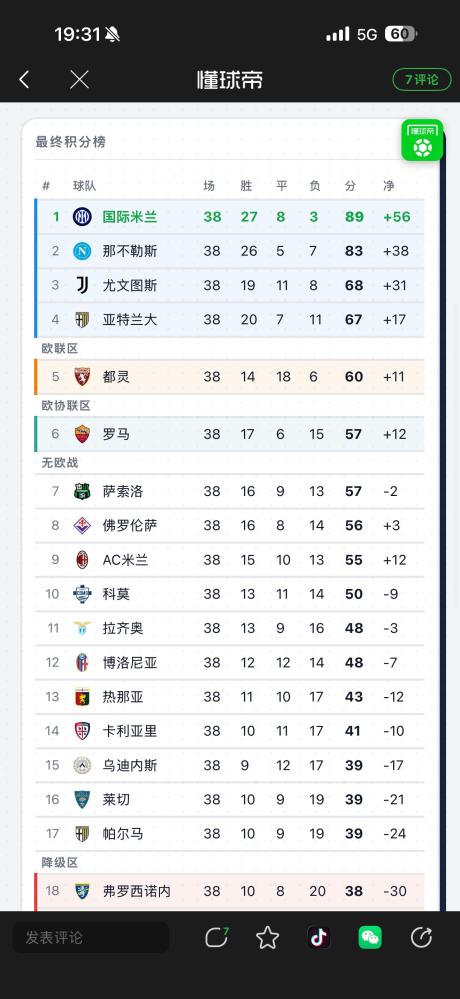Viewport: 460px width, 999px height.
Task: Tap the green 懂球帝 floating football icon
Action: (422, 140)
